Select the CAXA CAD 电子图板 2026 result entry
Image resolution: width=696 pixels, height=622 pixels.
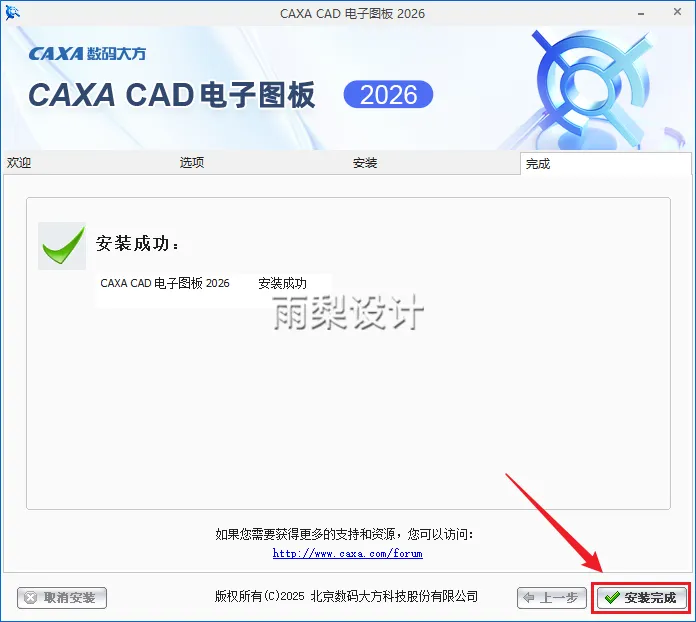click(x=165, y=283)
